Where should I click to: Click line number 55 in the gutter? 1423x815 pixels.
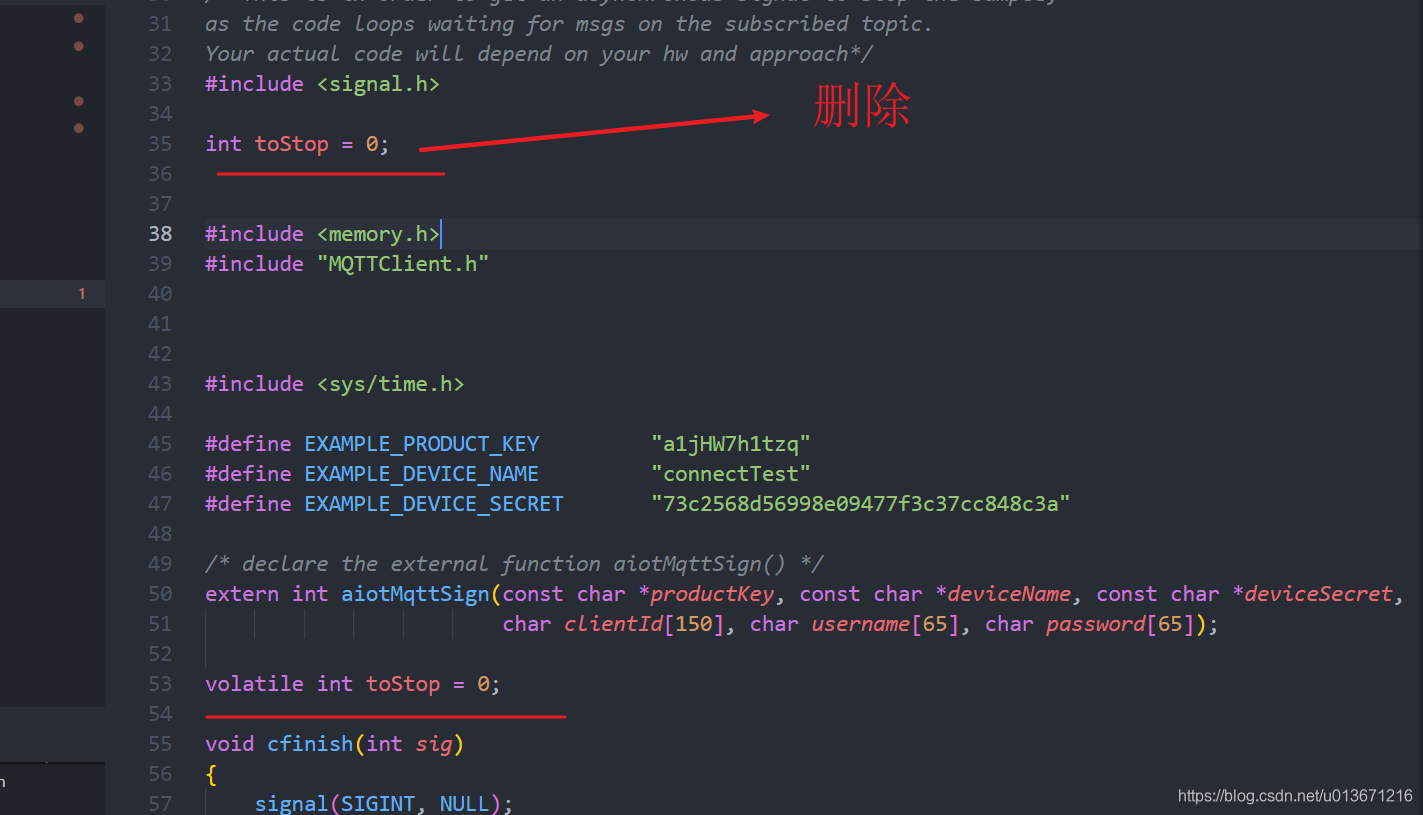pos(160,744)
